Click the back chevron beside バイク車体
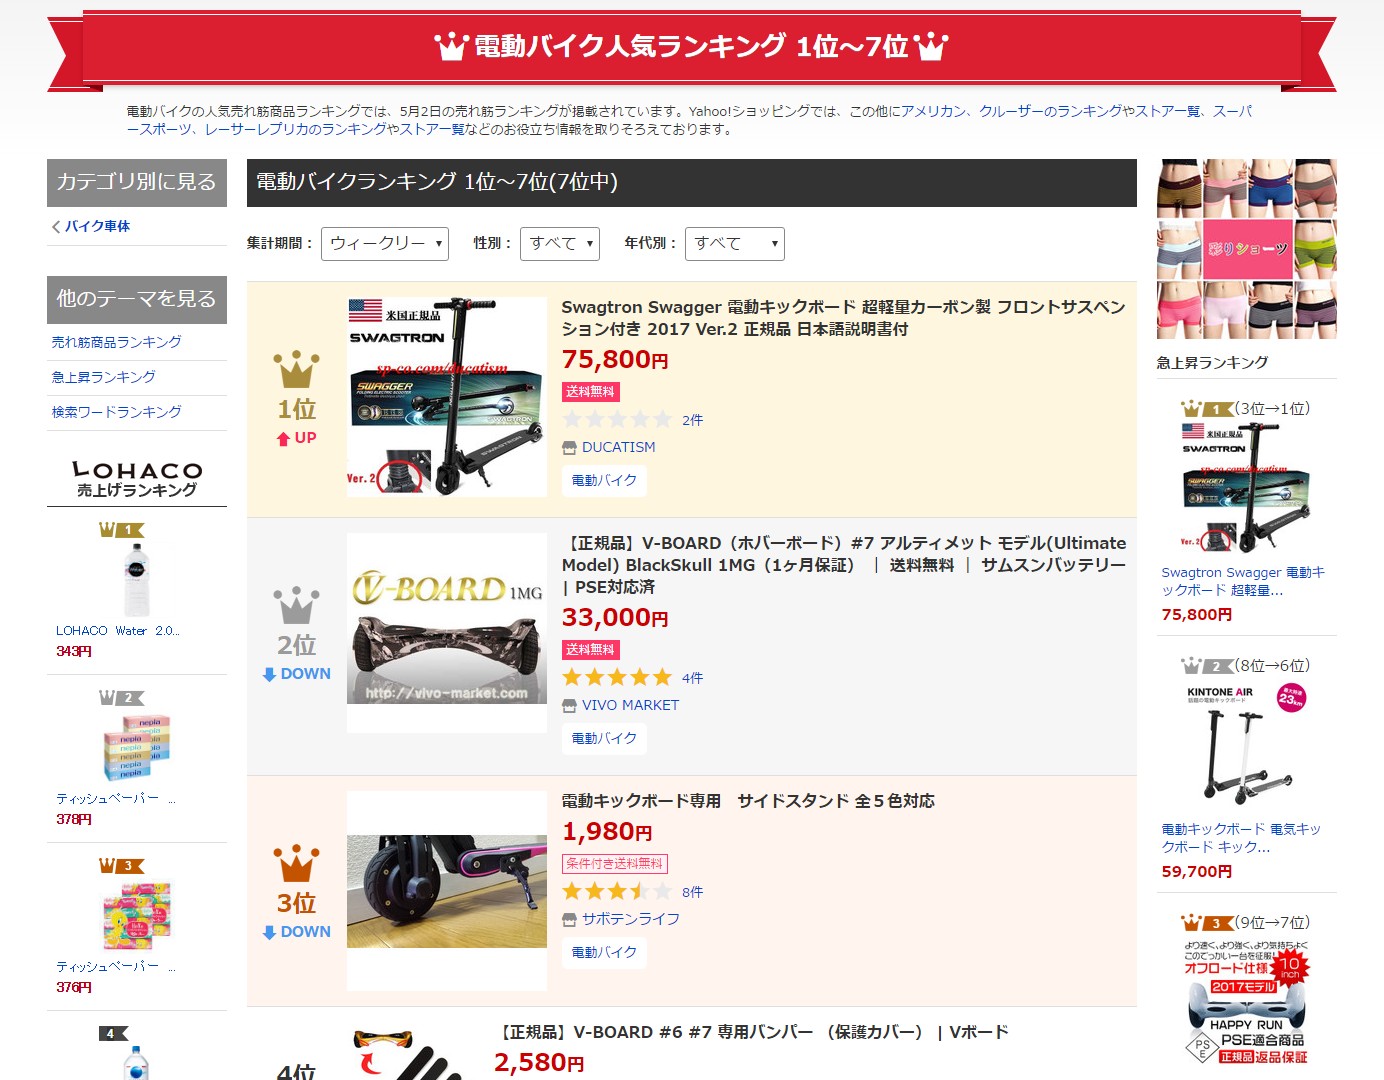Image resolution: width=1384 pixels, height=1080 pixels. click(x=56, y=227)
